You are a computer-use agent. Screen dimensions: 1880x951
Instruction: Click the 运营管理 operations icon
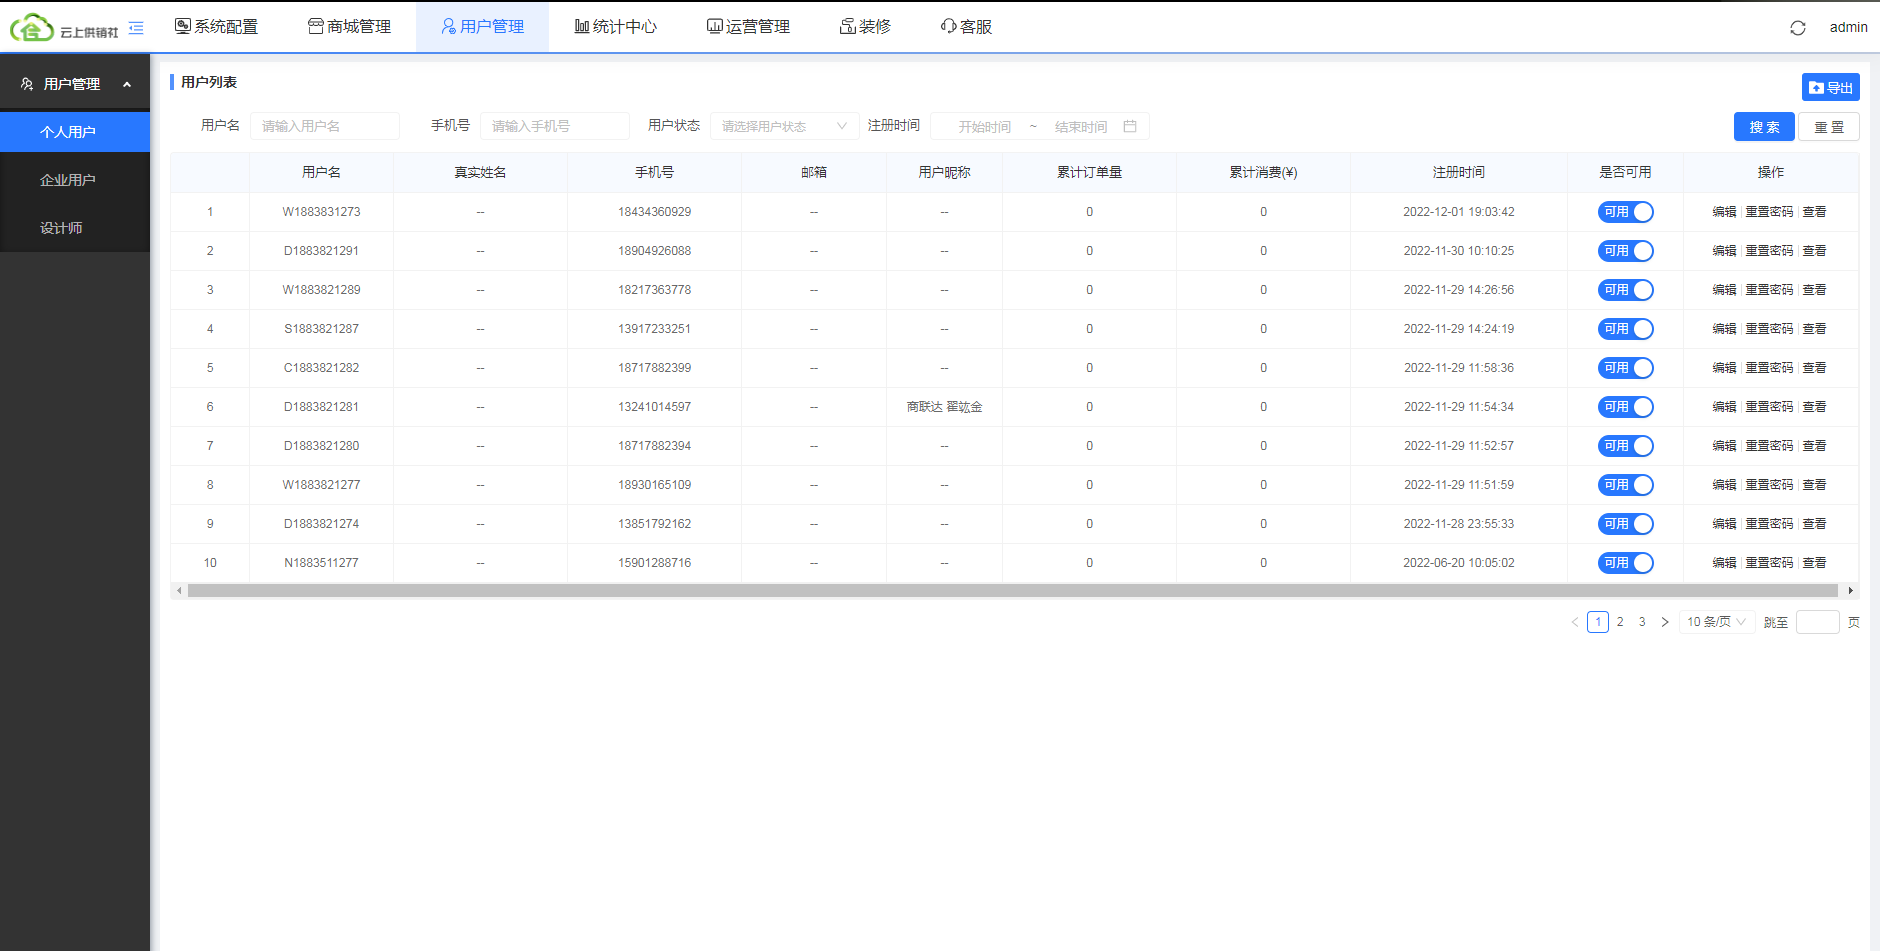714,26
